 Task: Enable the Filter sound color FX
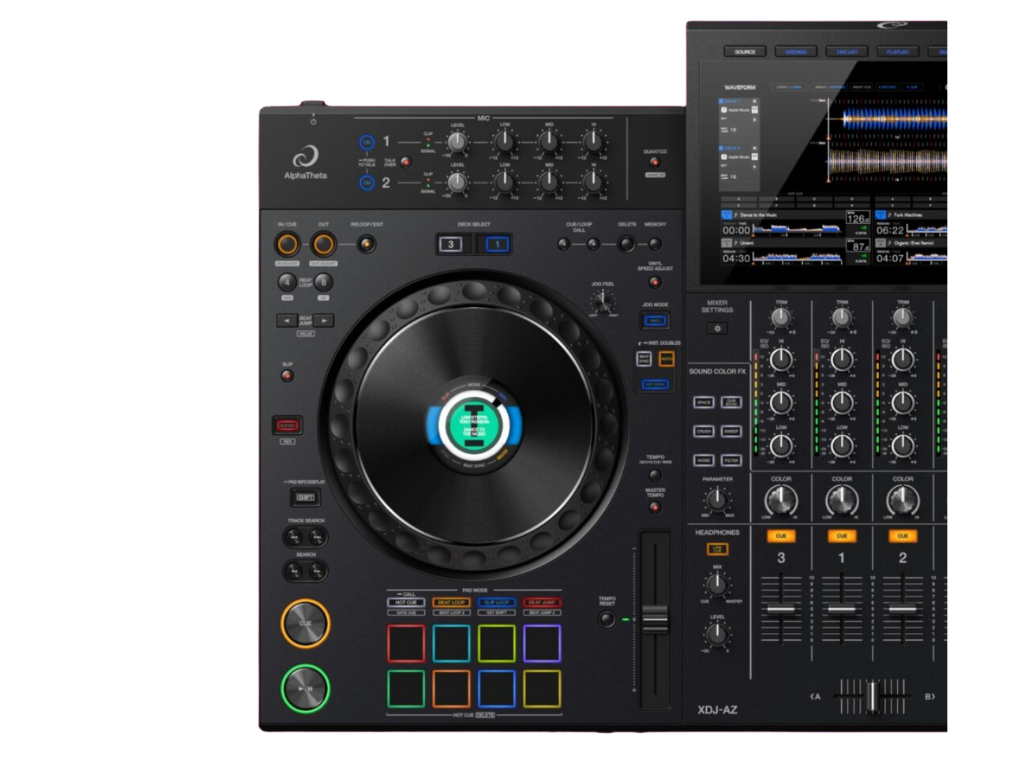(731, 460)
